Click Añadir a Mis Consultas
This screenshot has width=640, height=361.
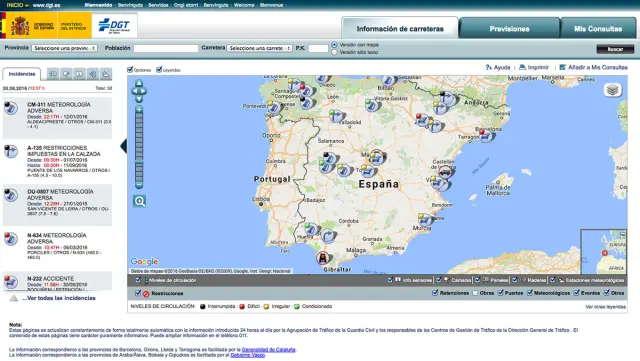tap(598, 67)
